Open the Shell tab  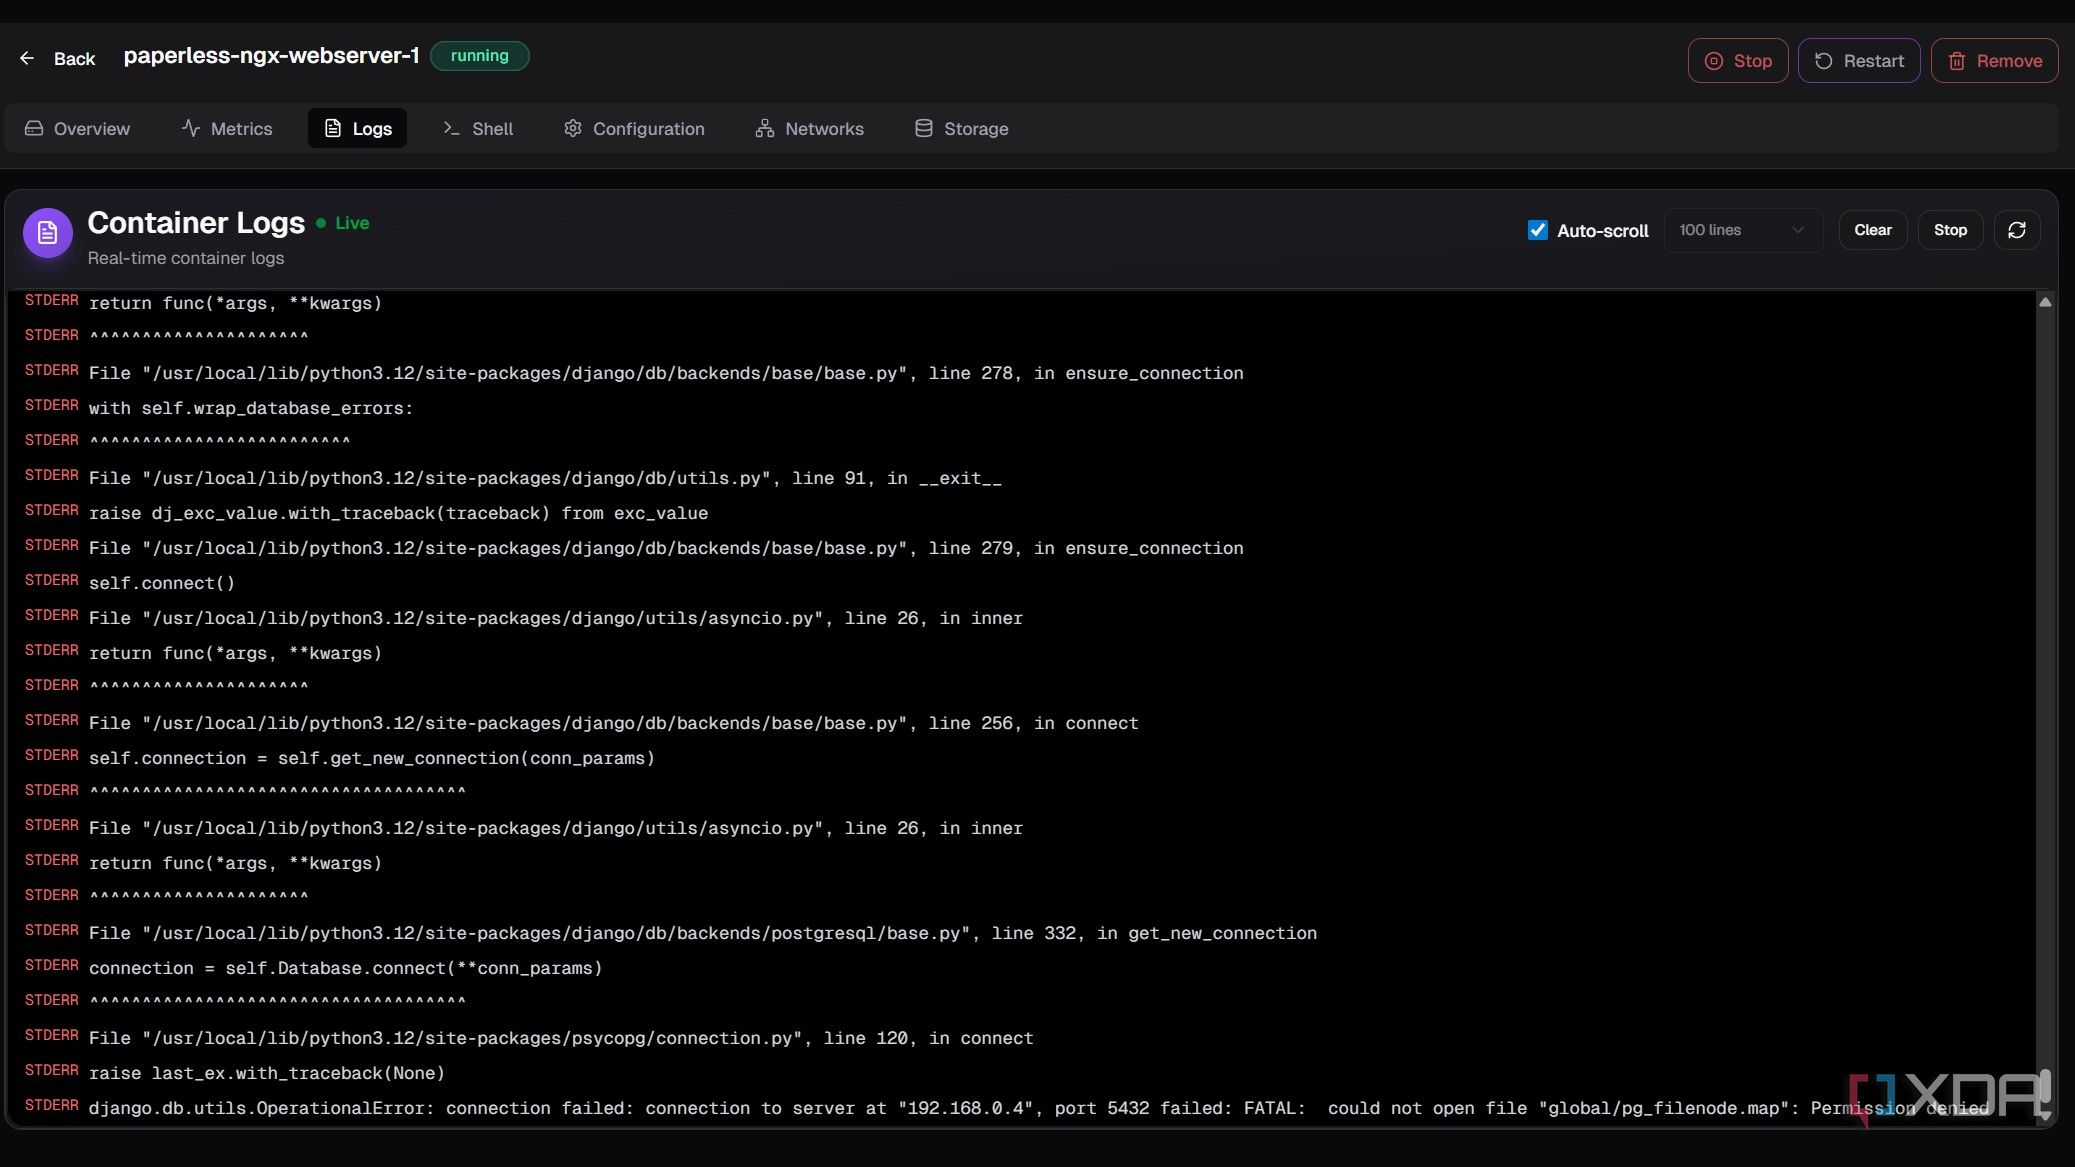478,129
